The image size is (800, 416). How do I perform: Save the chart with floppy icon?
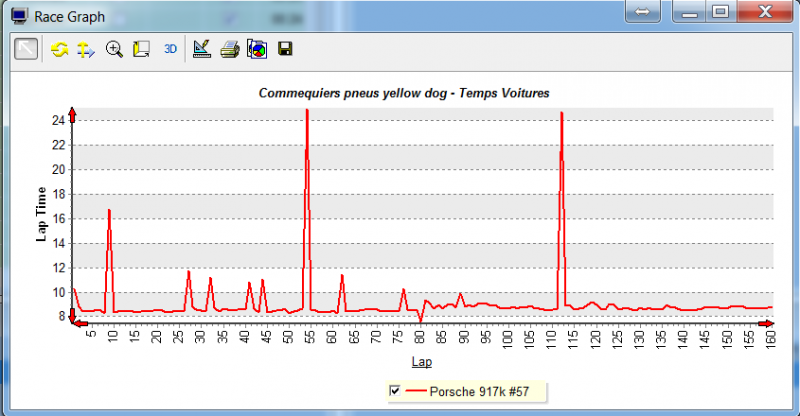coord(284,49)
